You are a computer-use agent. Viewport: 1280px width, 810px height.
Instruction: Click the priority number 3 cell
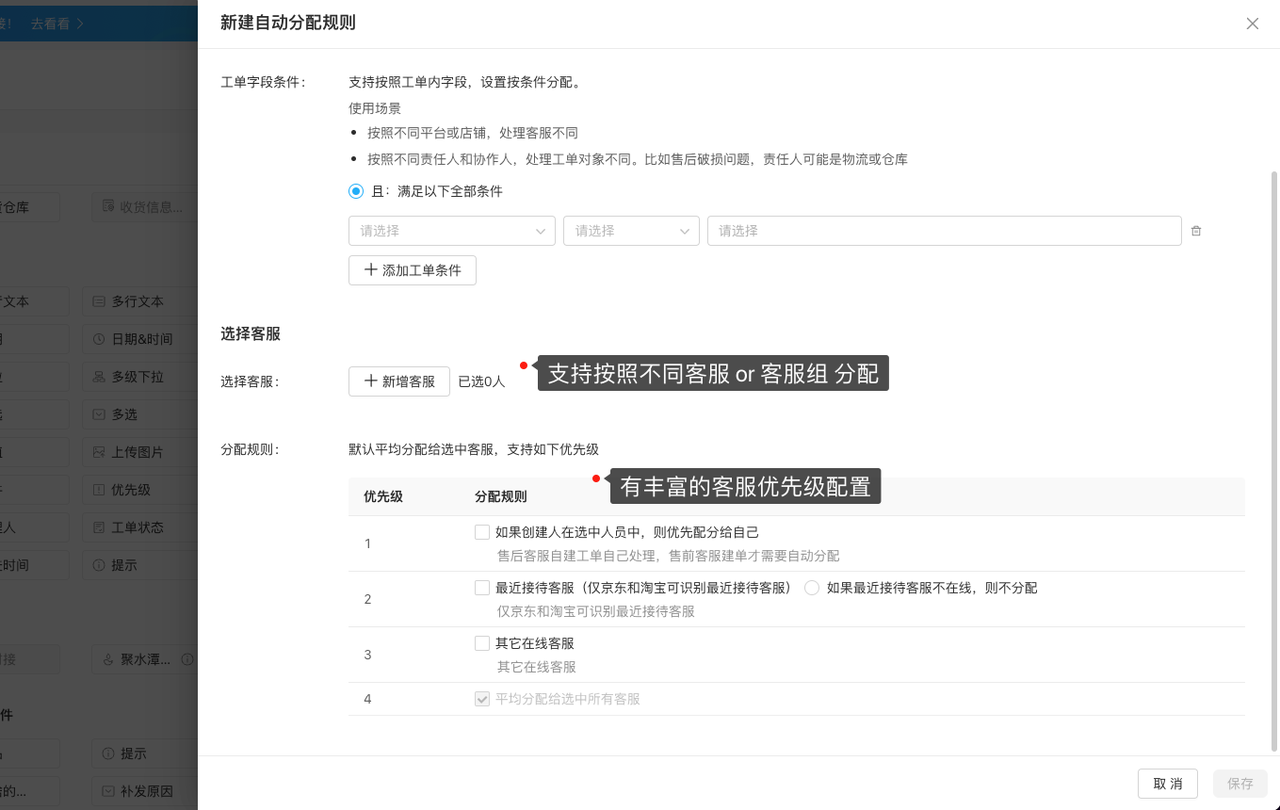(x=368, y=655)
